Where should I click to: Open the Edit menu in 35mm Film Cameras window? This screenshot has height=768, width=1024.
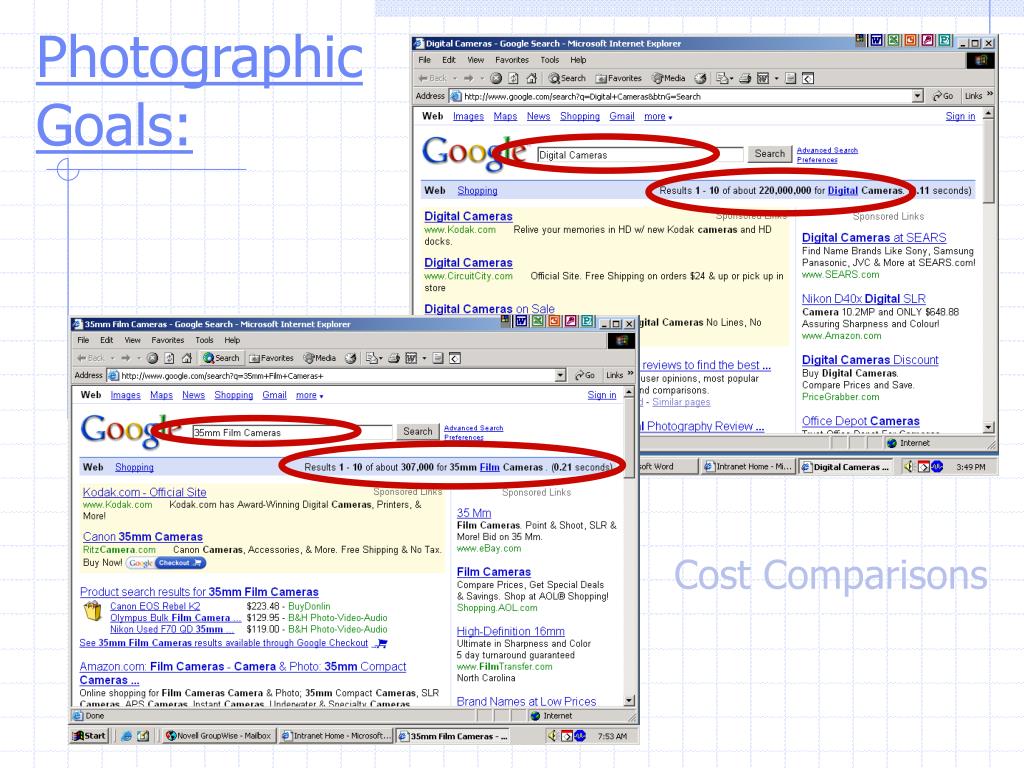(106, 340)
